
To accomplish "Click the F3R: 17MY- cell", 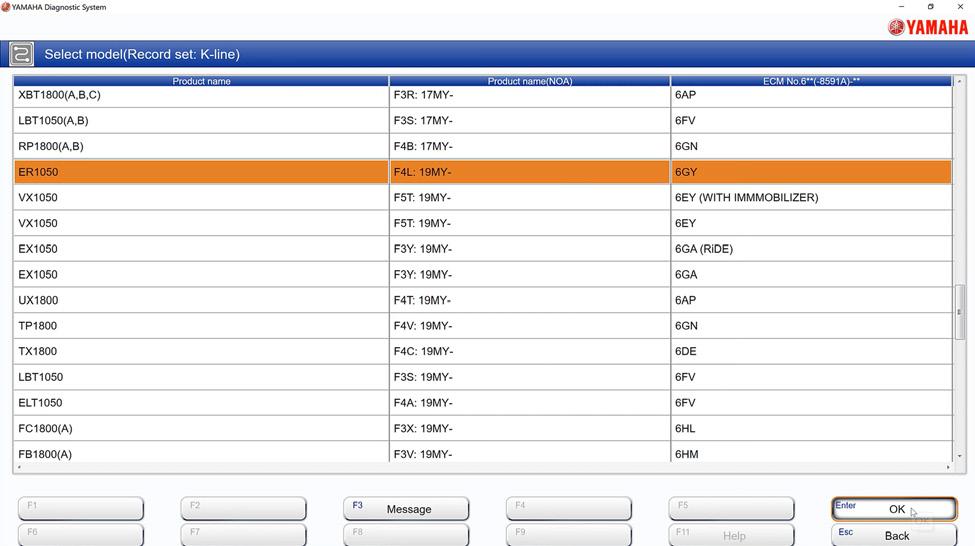I will pos(530,95).
